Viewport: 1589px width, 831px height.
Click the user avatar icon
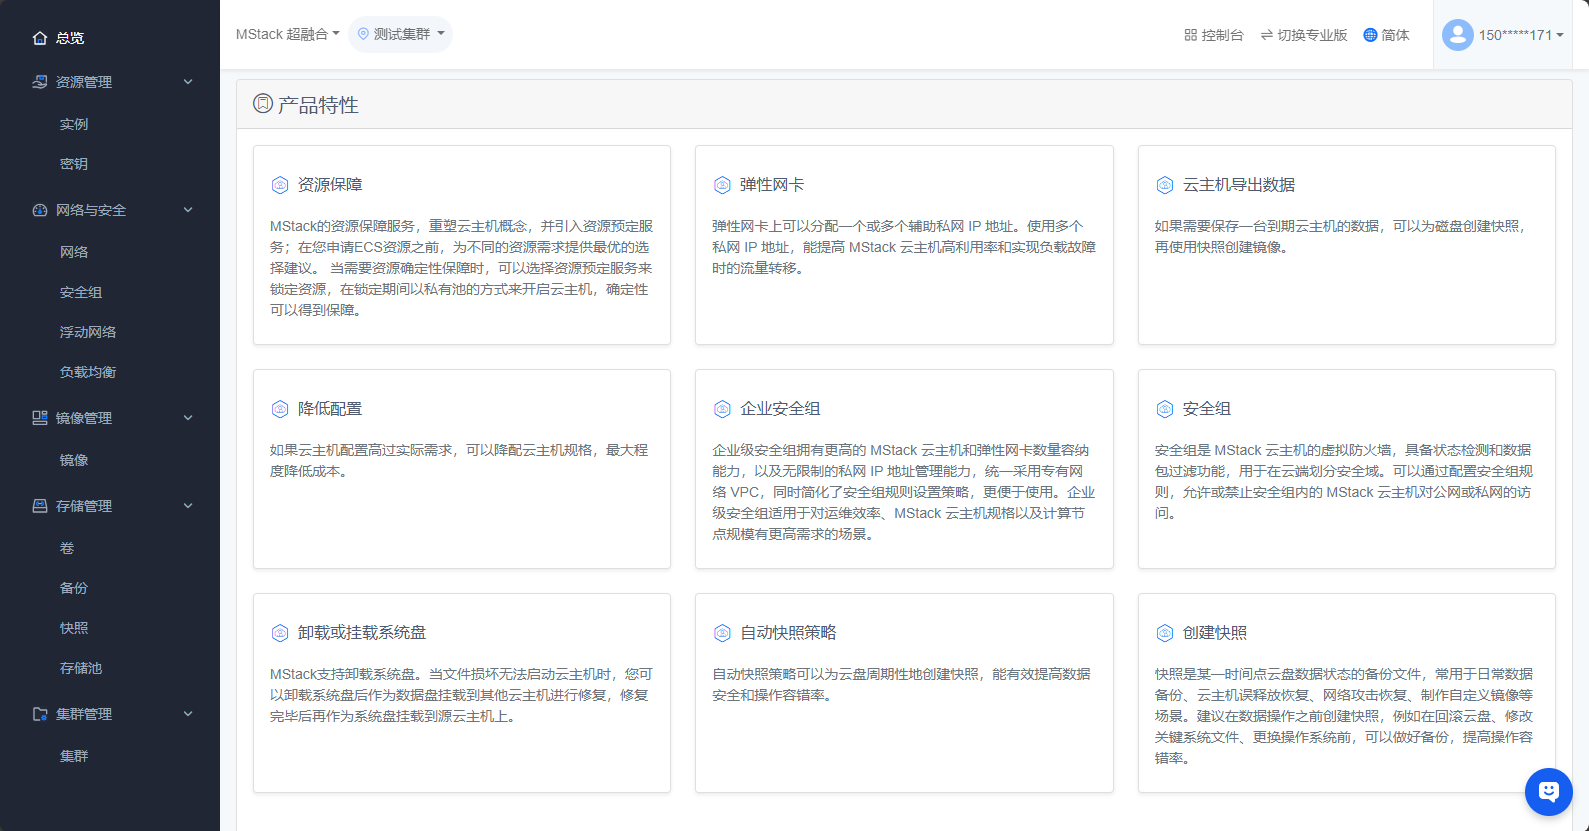1457,35
